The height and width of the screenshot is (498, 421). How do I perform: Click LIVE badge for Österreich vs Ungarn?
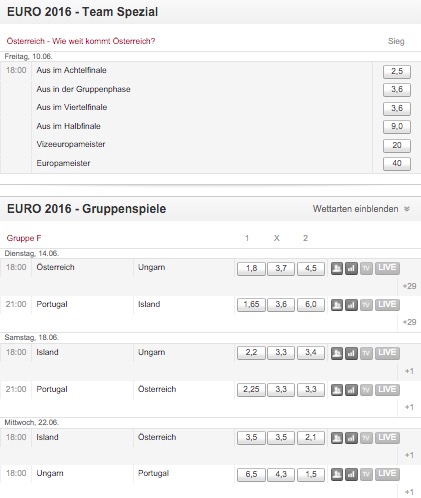click(387, 268)
